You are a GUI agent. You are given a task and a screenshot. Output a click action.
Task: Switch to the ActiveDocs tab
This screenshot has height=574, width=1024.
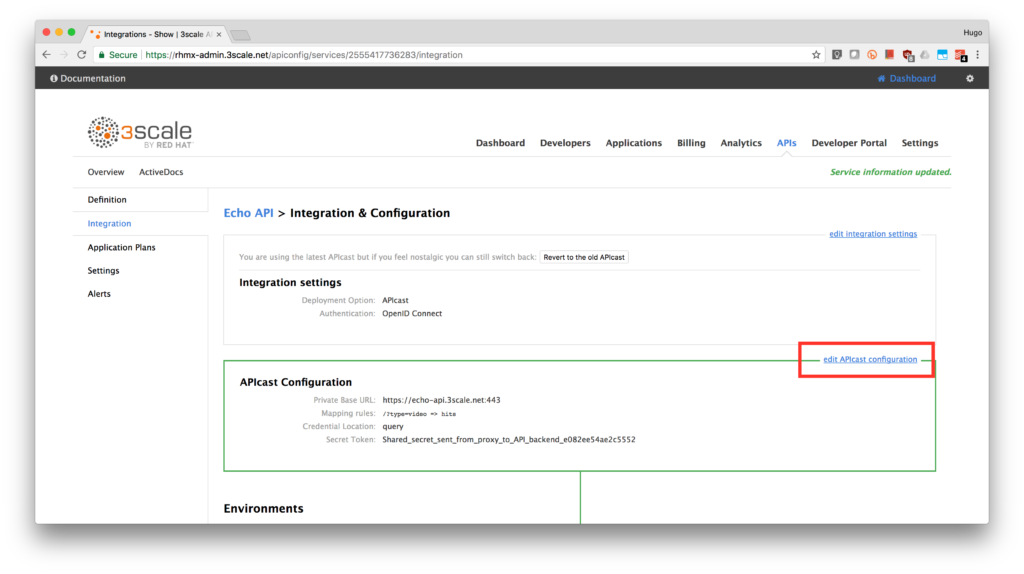coord(161,172)
